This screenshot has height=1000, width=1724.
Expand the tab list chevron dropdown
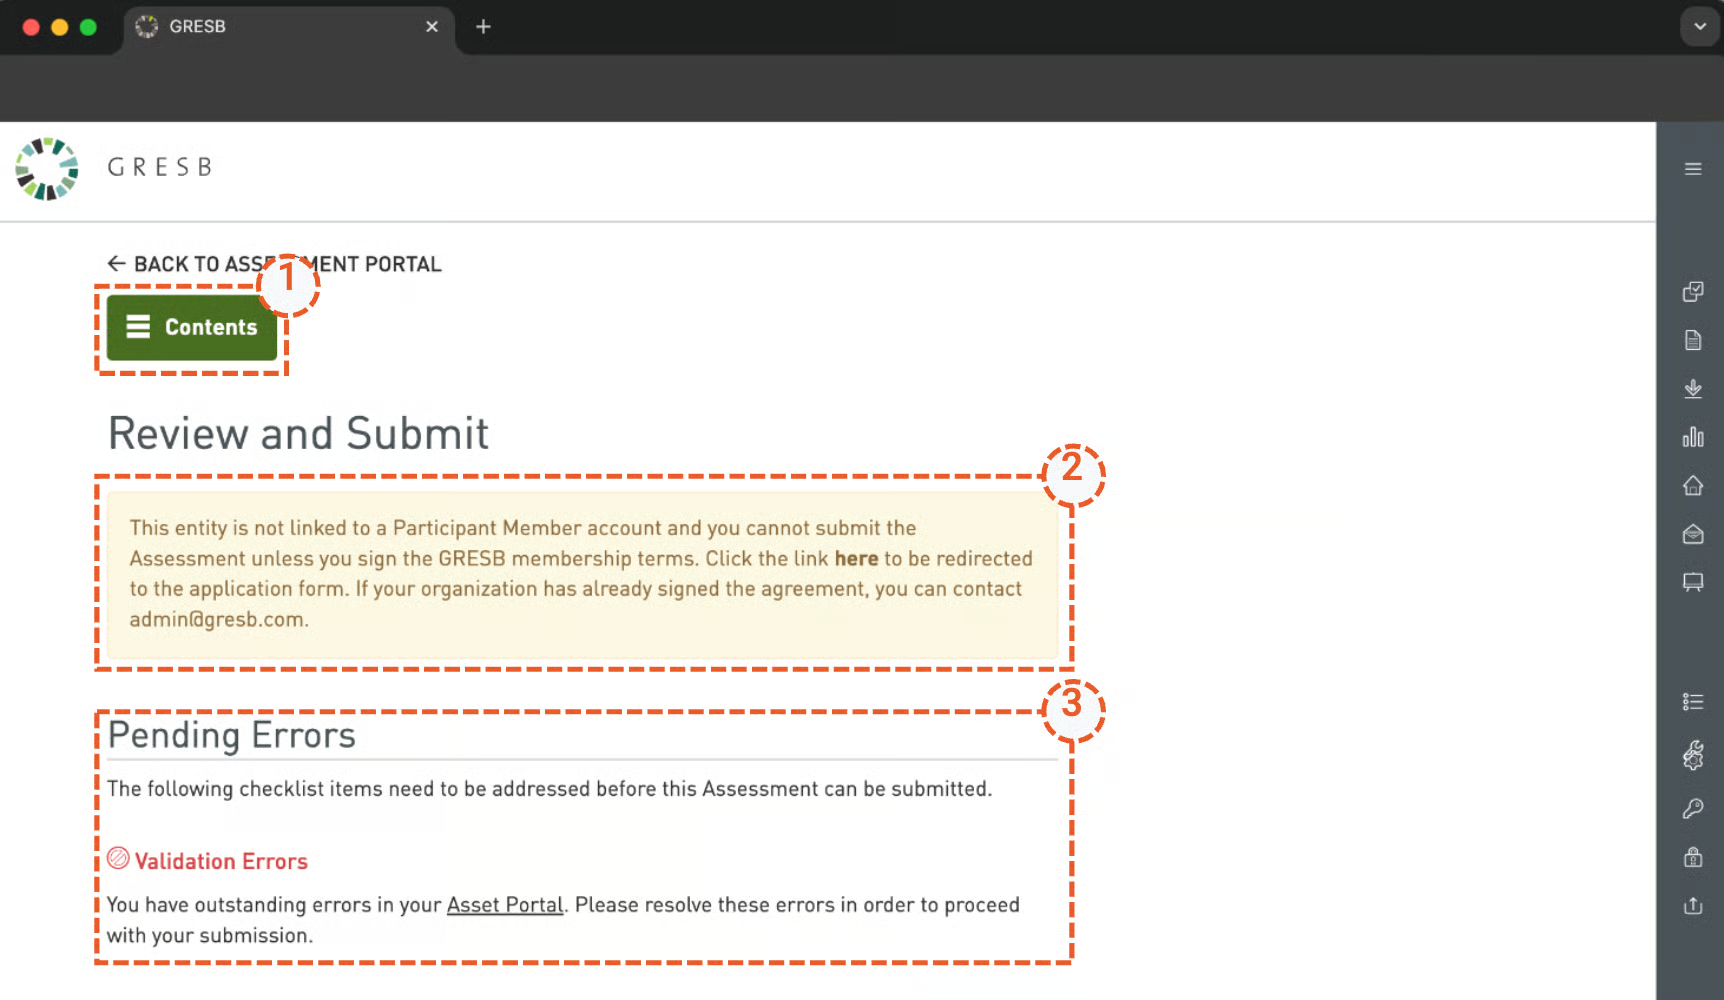tap(1699, 27)
